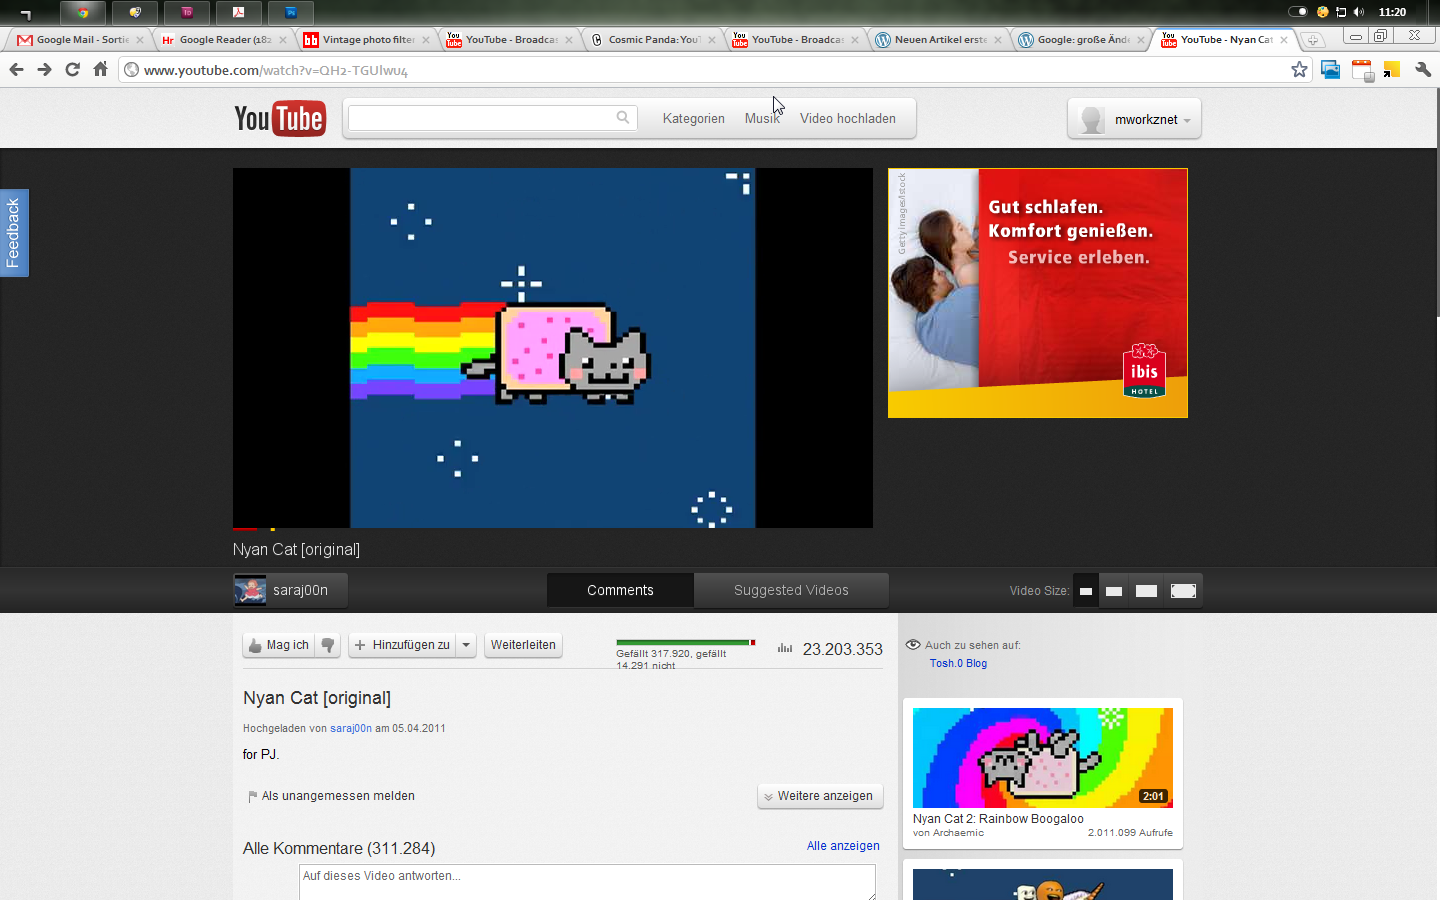This screenshot has width=1440, height=900.
Task: Open the Tosh.0 Blog link
Action: point(958,664)
